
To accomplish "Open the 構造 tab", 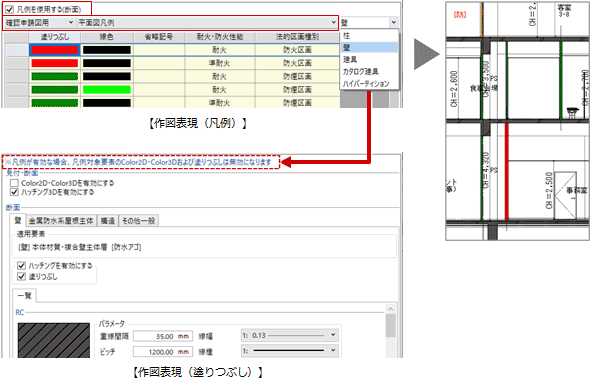I will [108, 221].
